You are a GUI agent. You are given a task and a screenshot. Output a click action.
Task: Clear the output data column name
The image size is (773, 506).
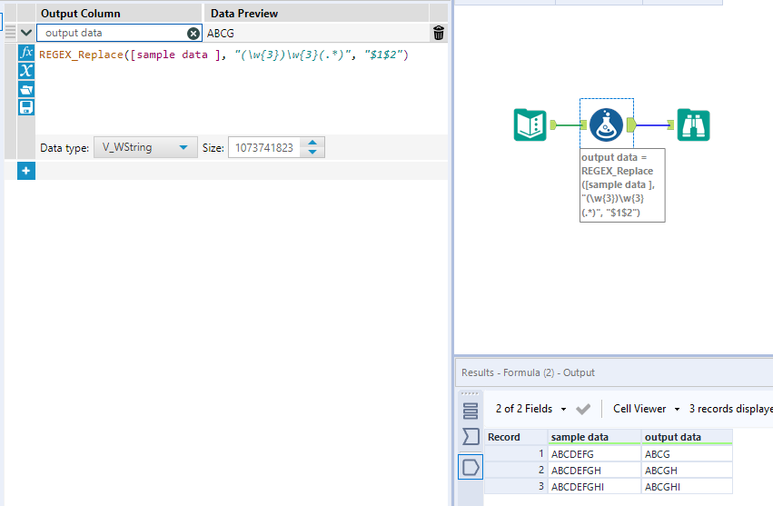pyautogui.click(x=193, y=33)
